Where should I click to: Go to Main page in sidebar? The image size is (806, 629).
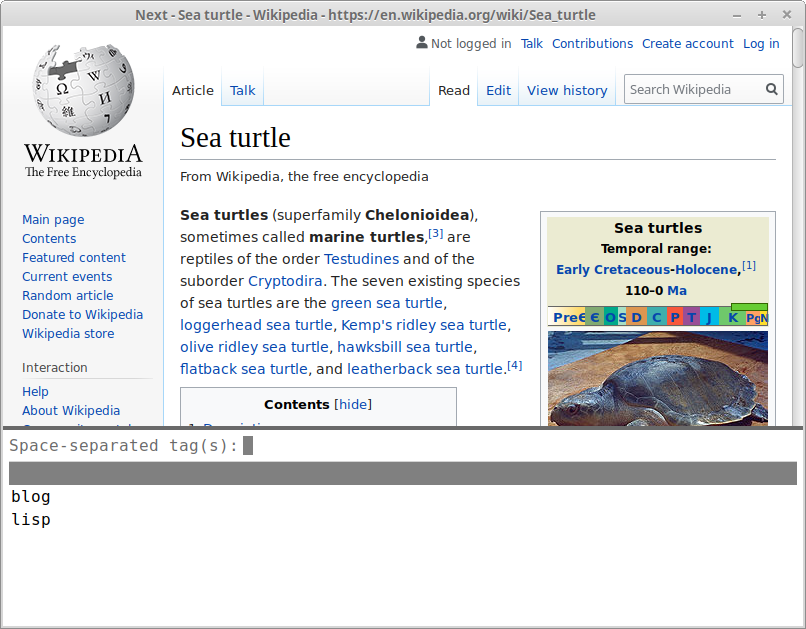(53, 219)
